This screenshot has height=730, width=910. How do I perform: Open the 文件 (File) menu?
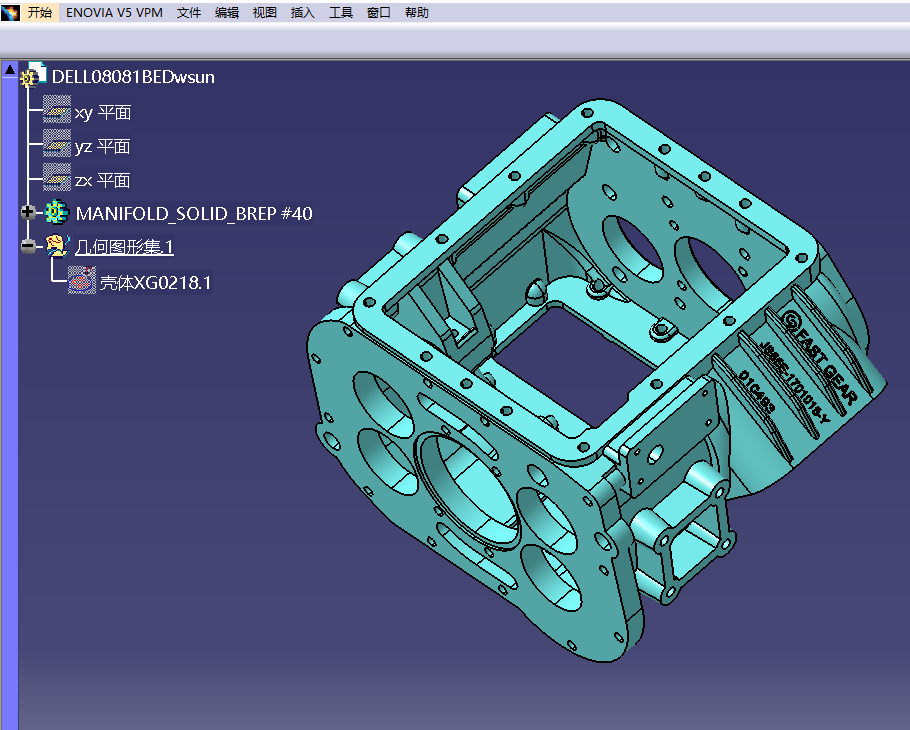[x=189, y=13]
